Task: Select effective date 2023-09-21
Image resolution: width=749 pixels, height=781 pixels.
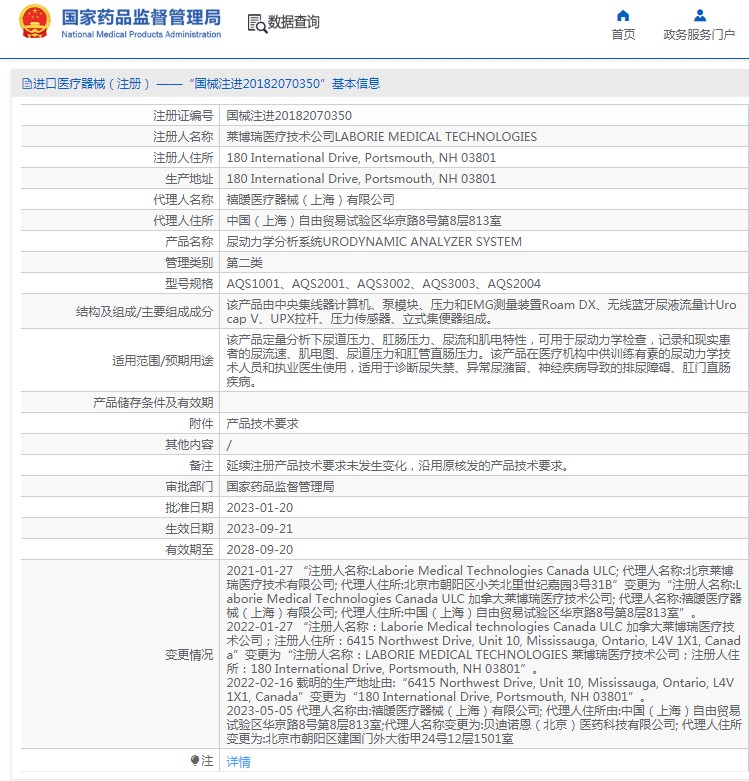Action: tap(259, 528)
